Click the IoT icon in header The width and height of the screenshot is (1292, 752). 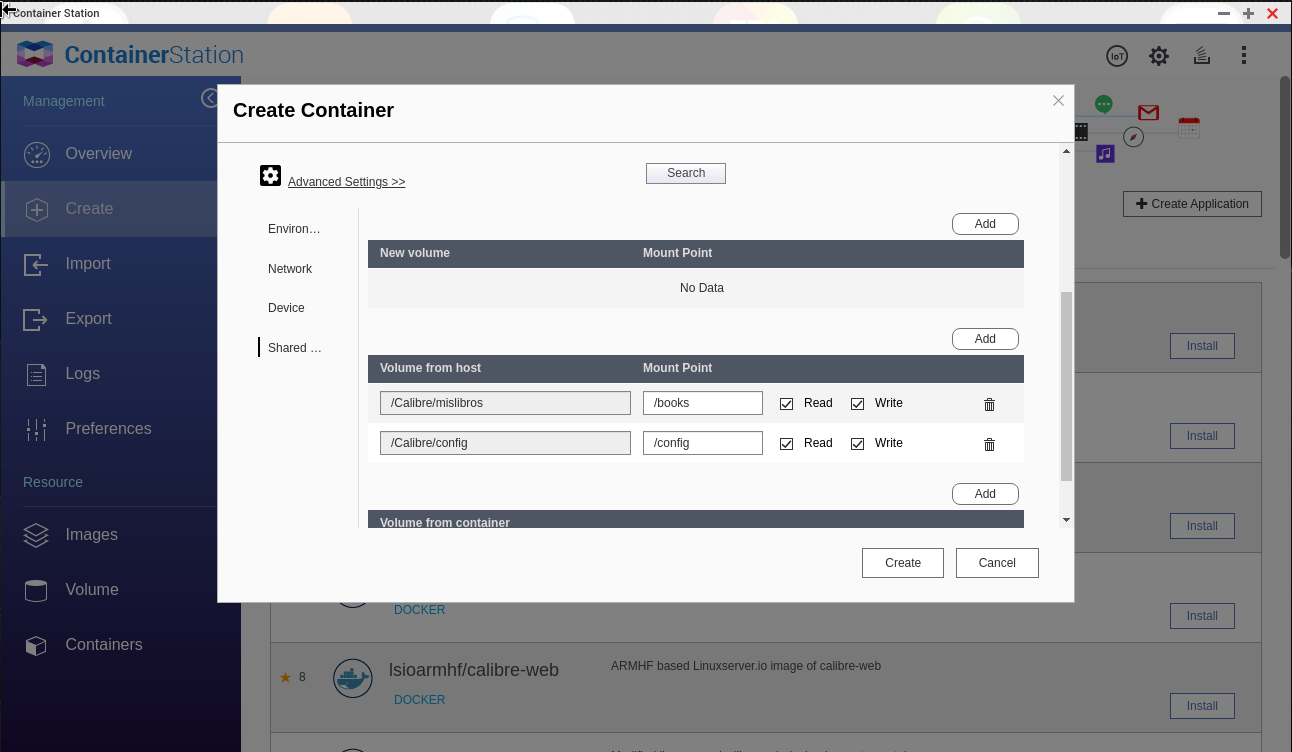tap(1117, 56)
